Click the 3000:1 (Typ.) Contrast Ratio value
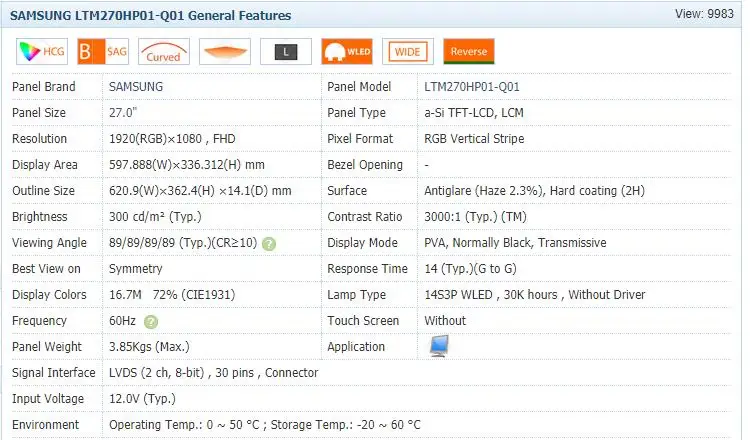750x440 pixels. pyautogui.click(x=475, y=216)
